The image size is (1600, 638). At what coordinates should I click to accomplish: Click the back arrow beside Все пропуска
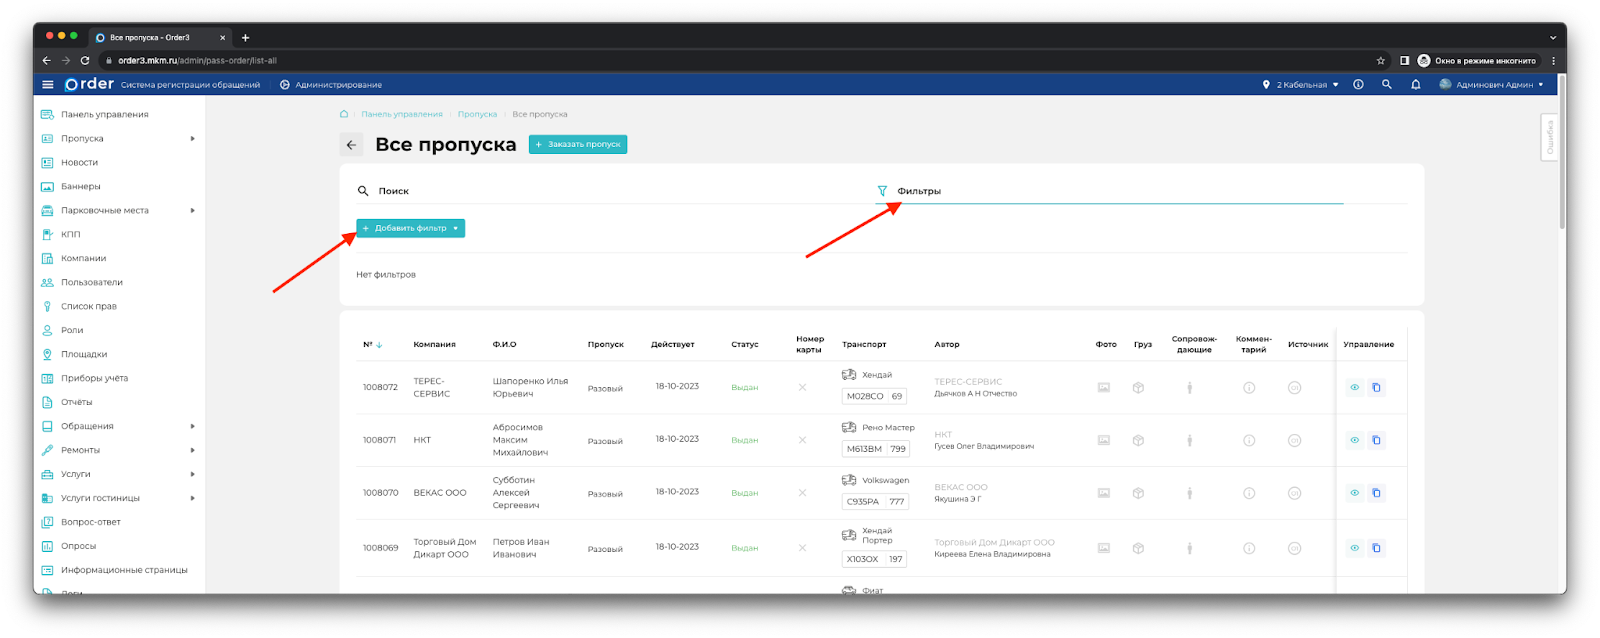351,145
